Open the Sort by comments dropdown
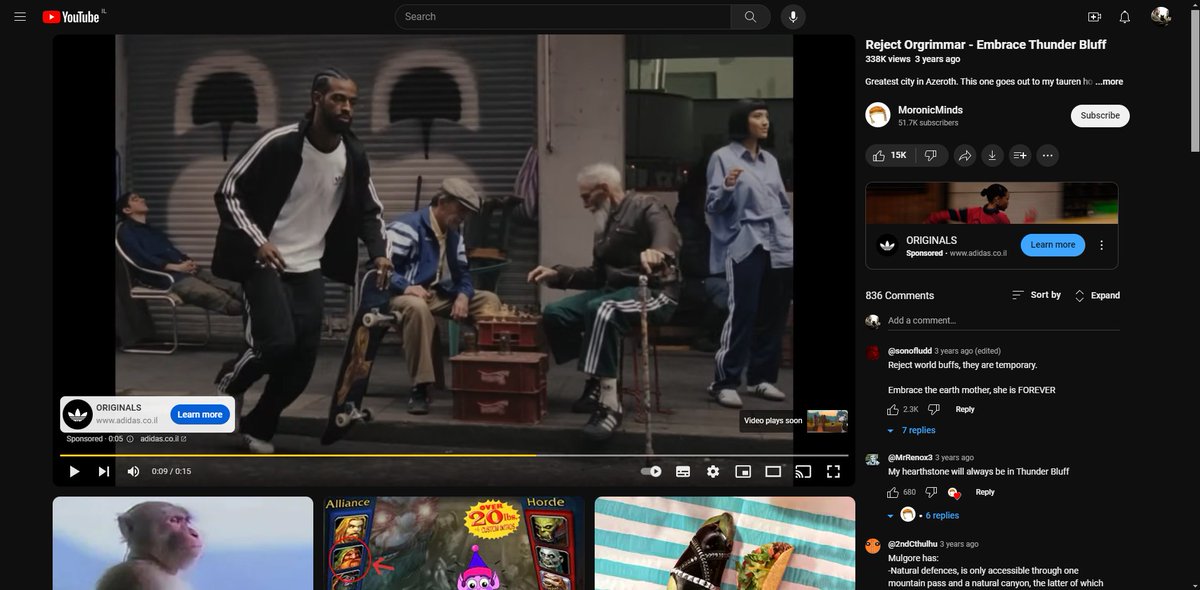The height and width of the screenshot is (590, 1200). tap(1036, 295)
